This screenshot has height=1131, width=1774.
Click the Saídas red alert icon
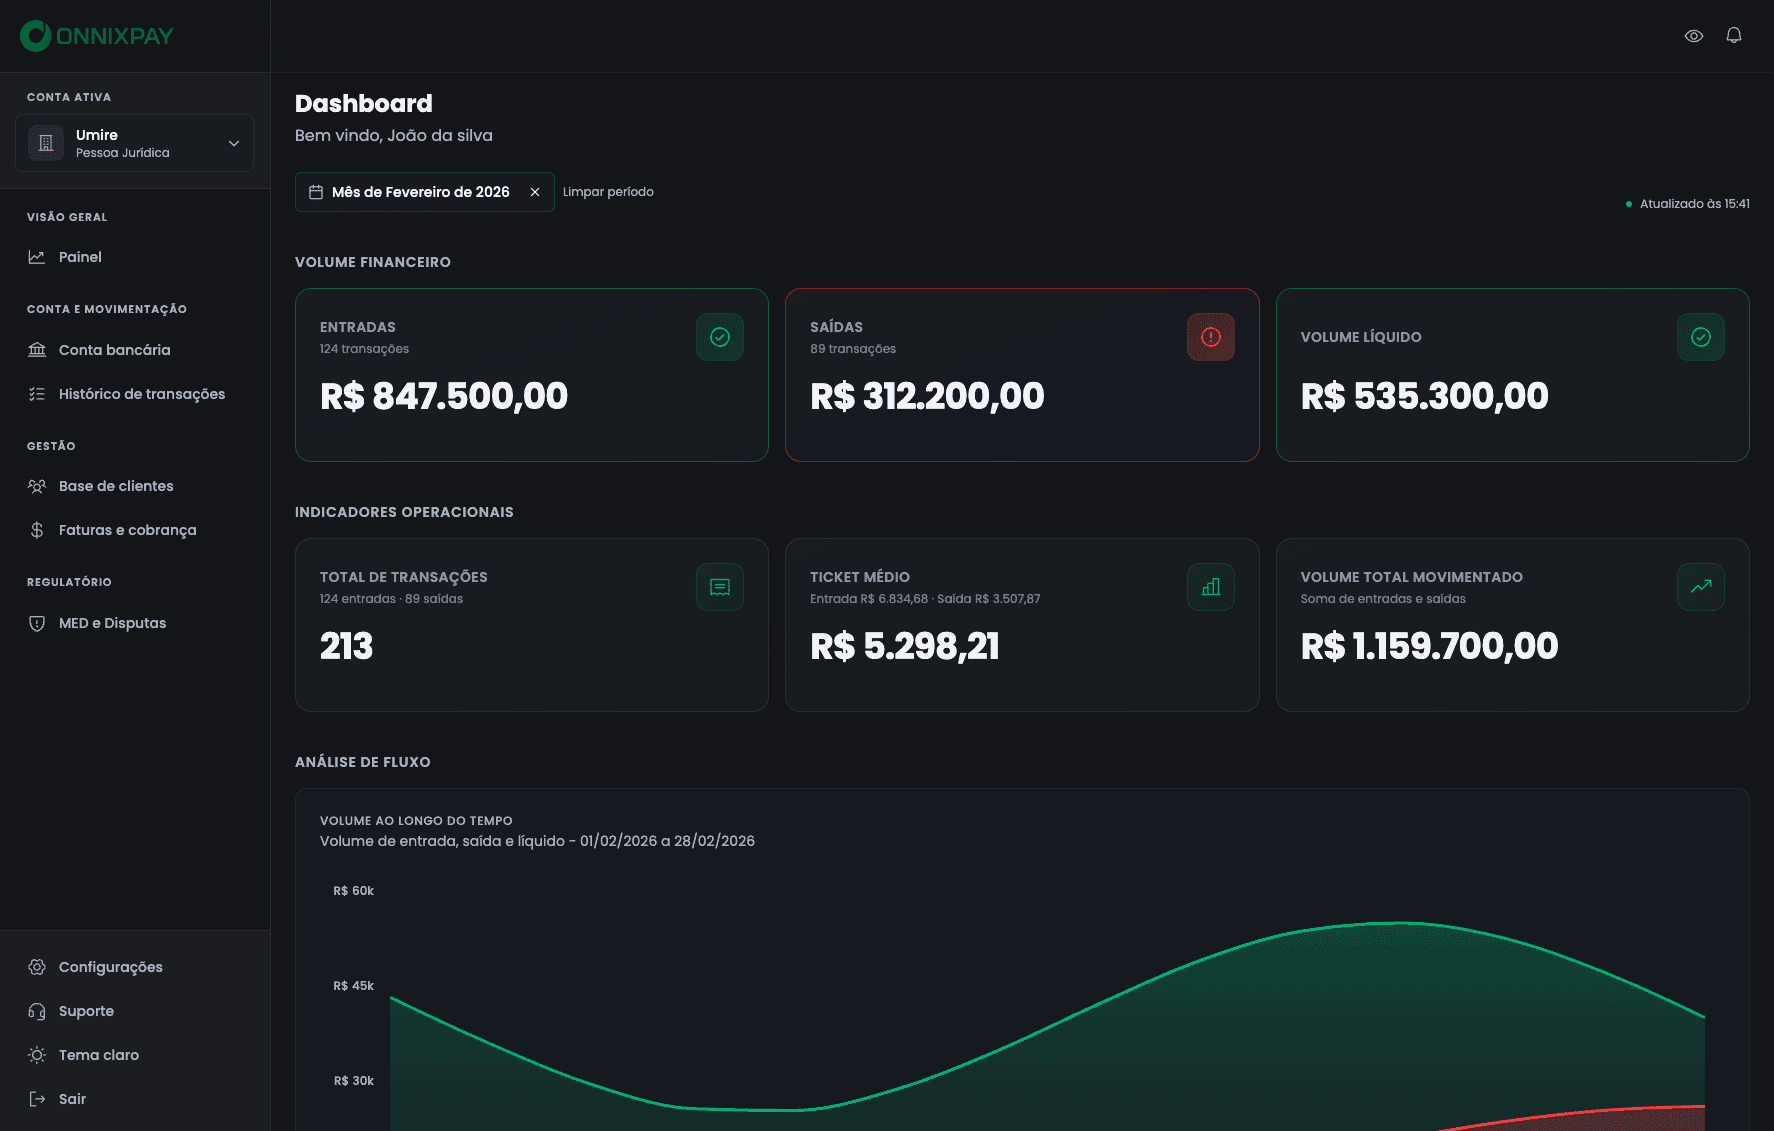(x=1211, y=337)
